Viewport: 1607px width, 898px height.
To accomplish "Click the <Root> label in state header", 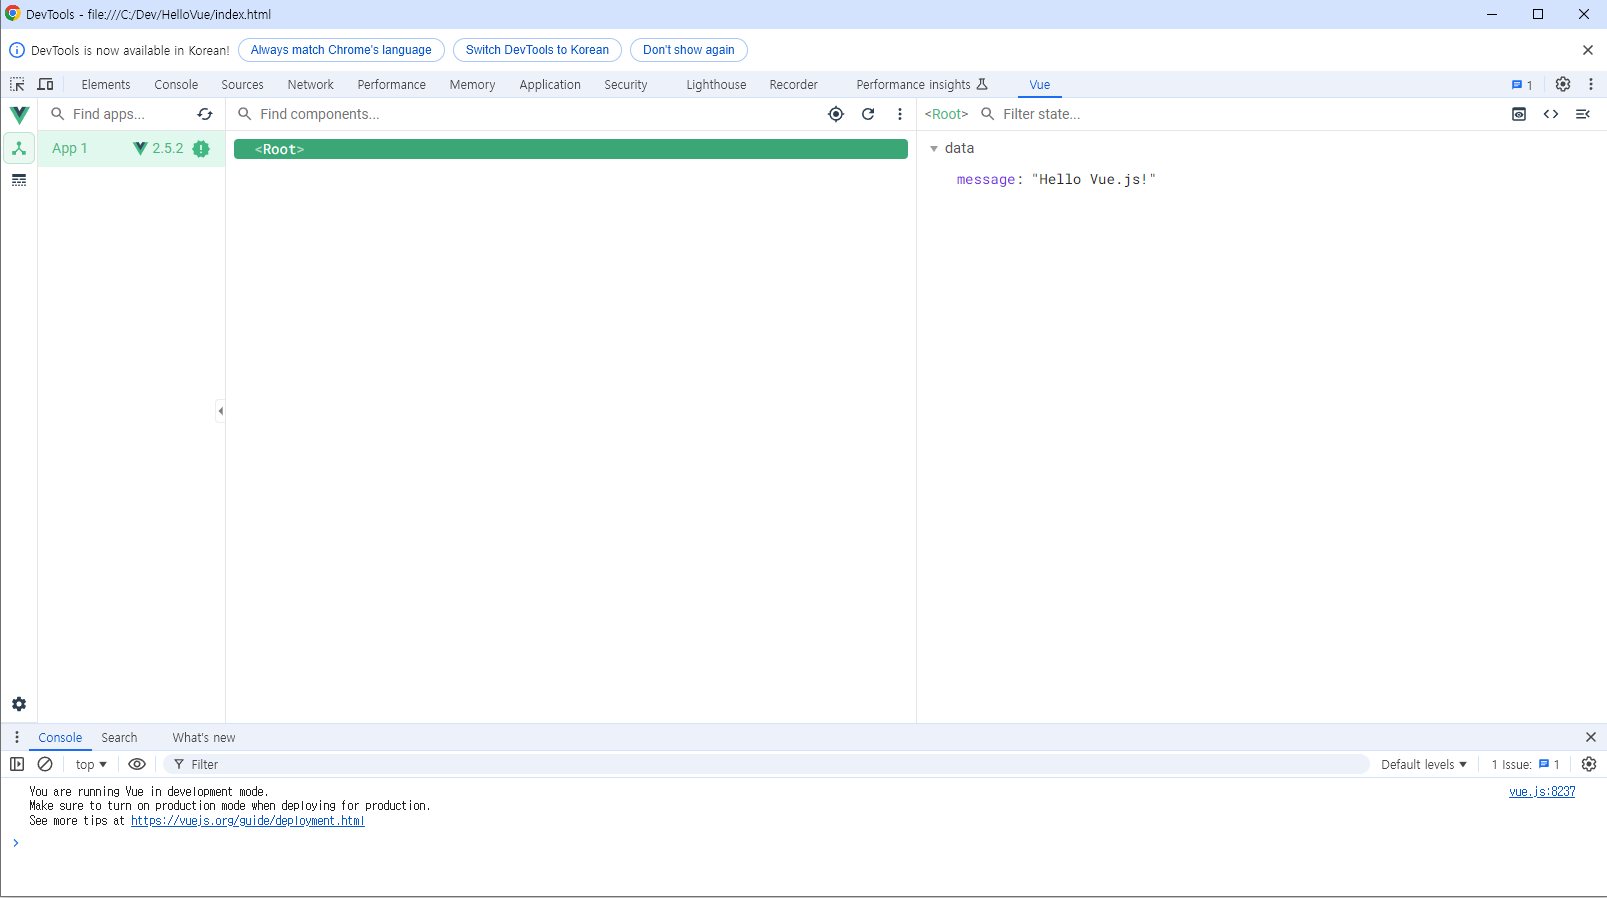I will [x=946, y=114].
